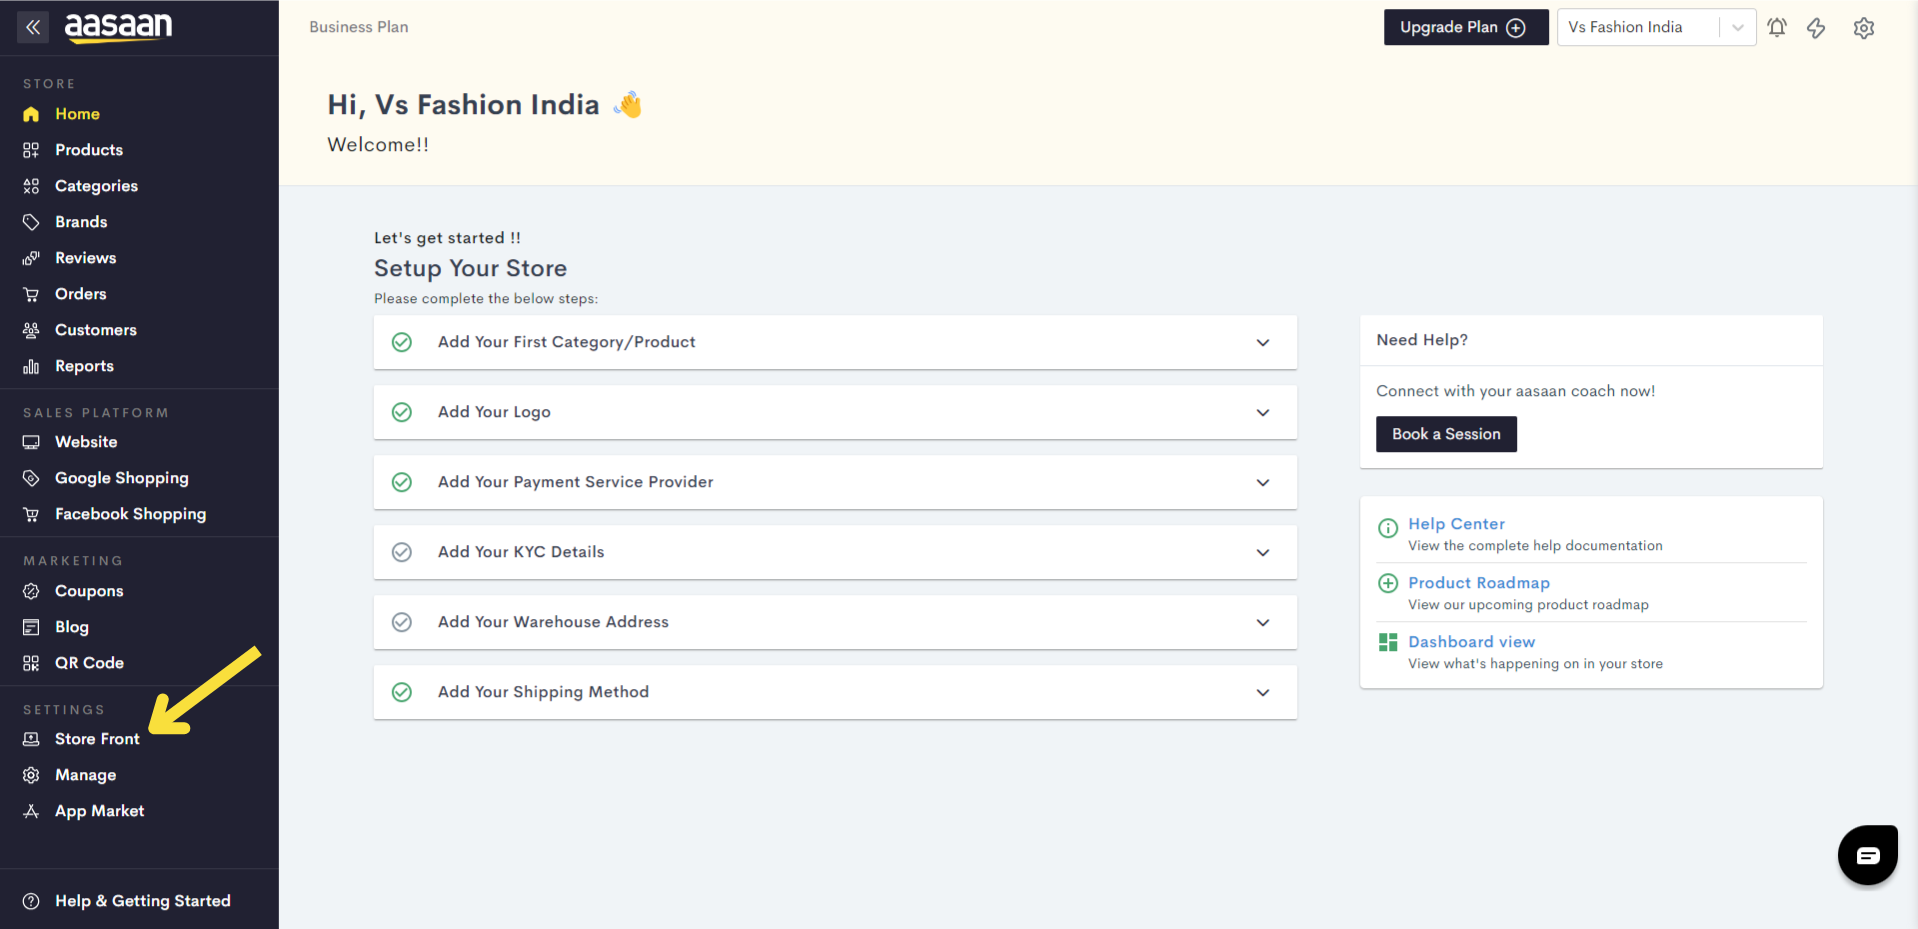Click the Home house icon
Viewport: 1918px width, 929px height.
pos(31,114)
